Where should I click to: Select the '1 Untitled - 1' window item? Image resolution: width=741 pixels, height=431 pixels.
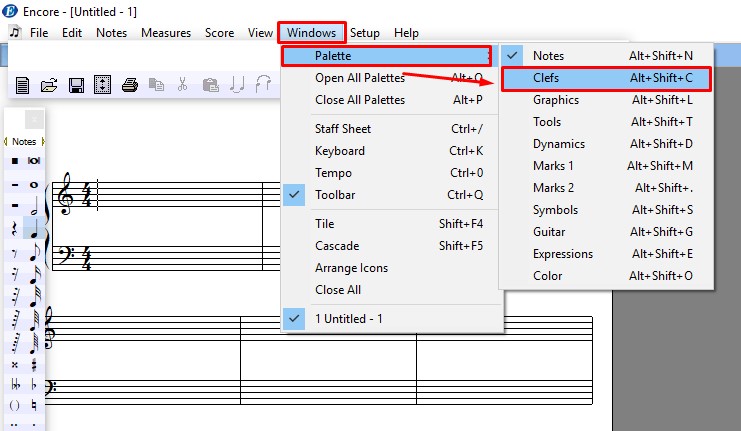pos(390,319)
